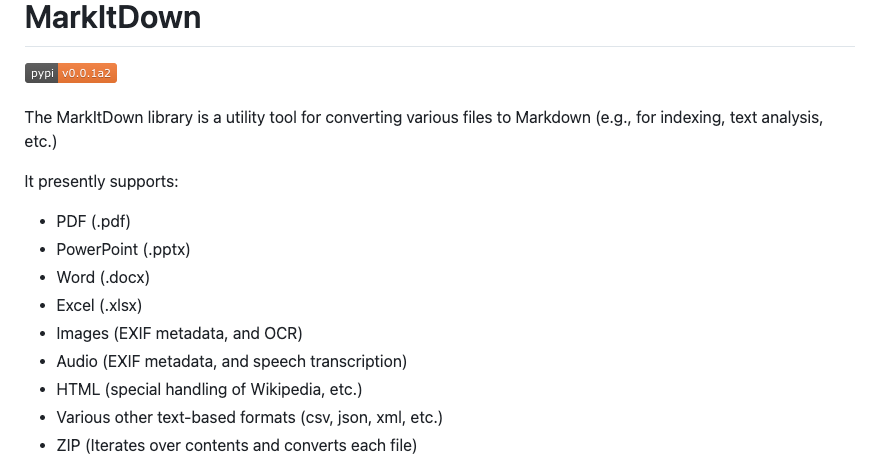Click the bullet before the ZIP item
Image resolution: width=873 pixels, height=458 pixels.
click(x=43, y=446)
